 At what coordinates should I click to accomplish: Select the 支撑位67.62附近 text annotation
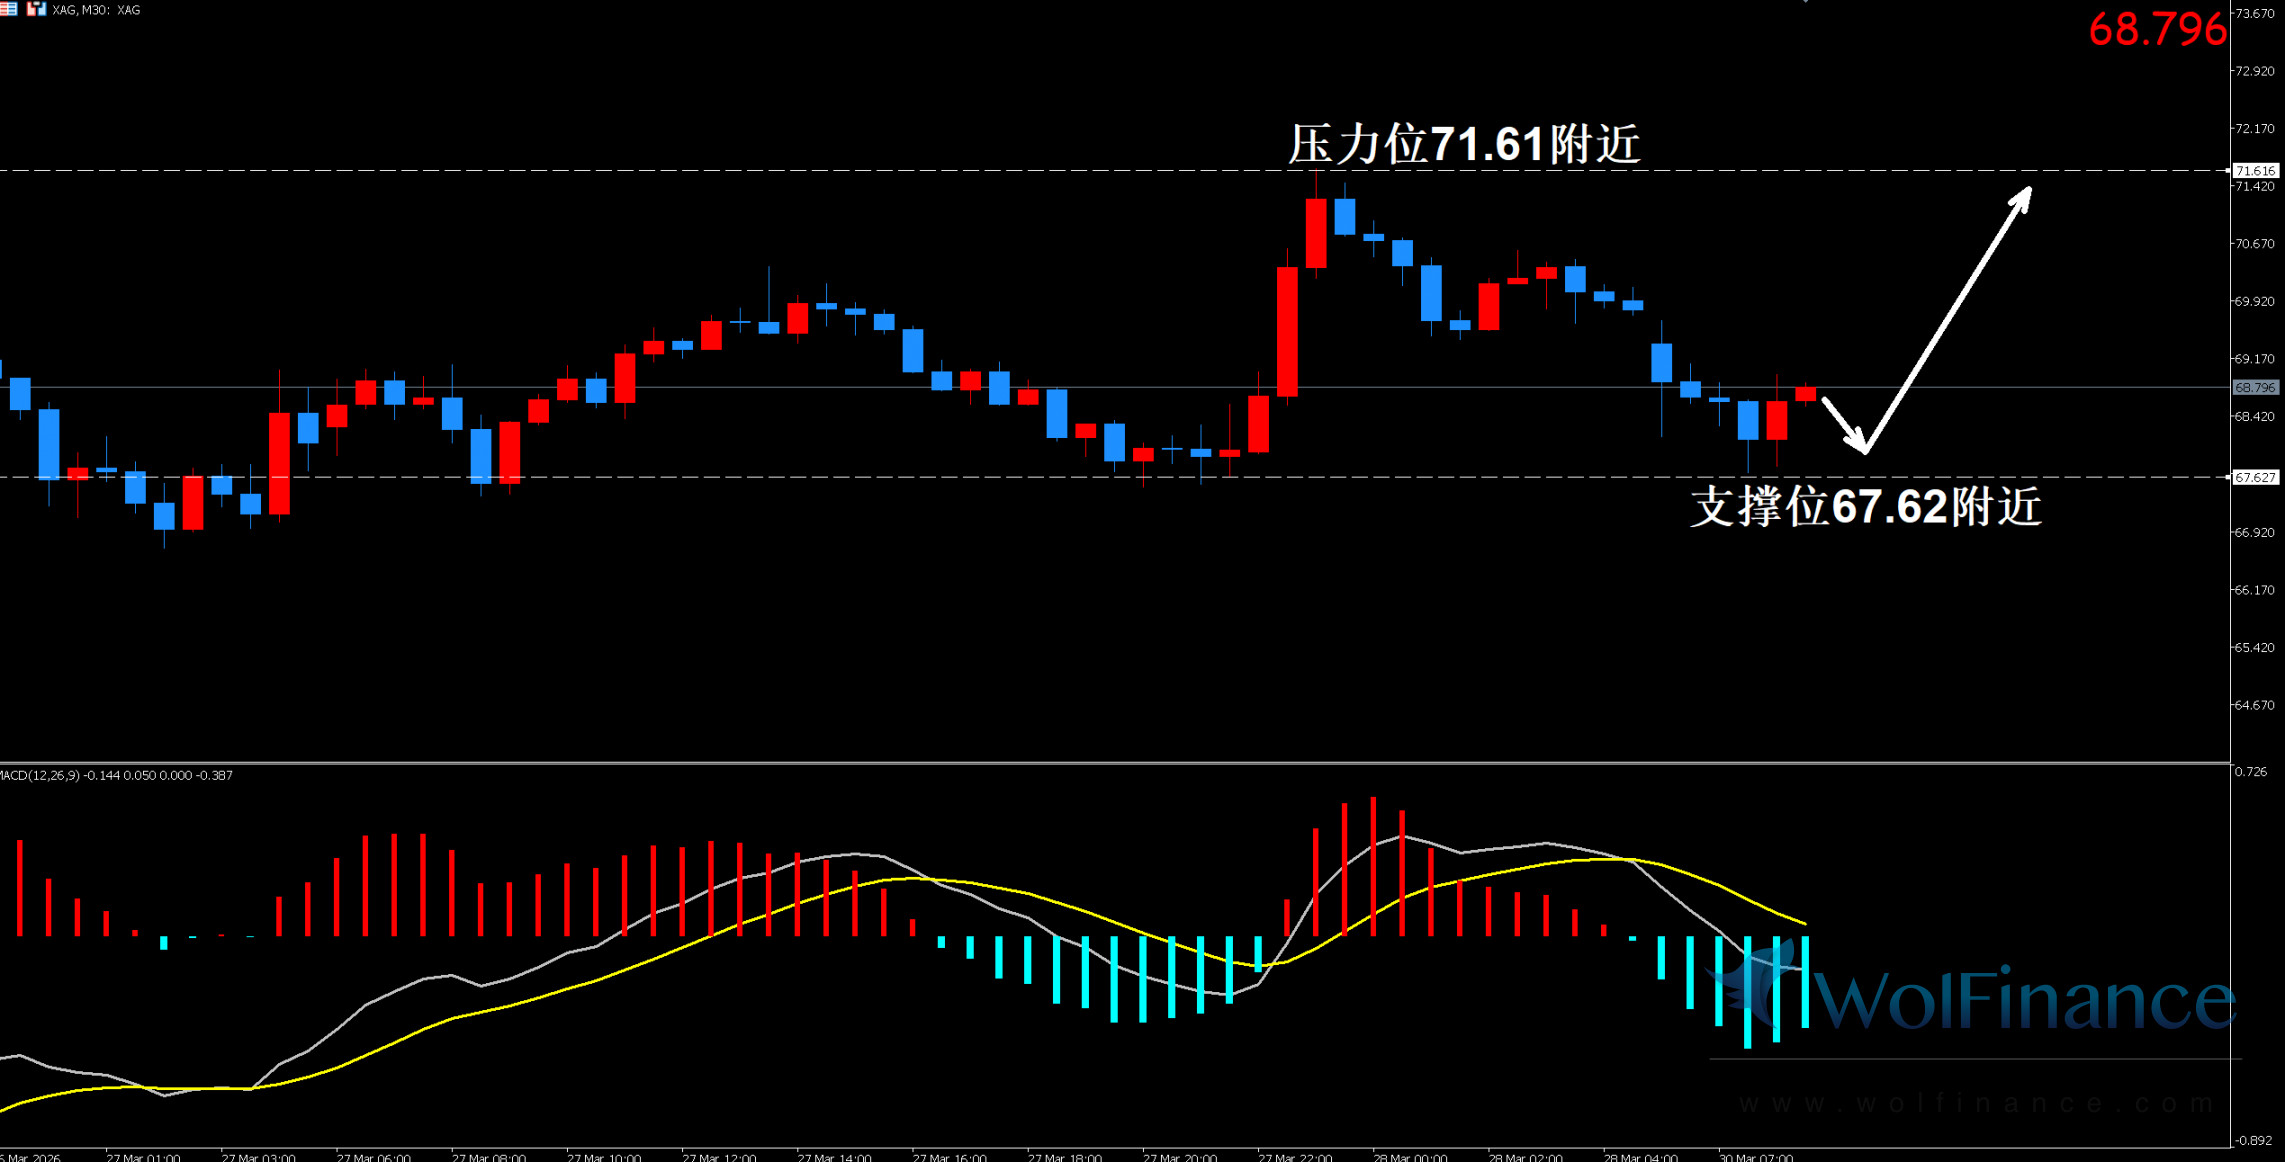pyautogui.click(x=1866, y=506)
